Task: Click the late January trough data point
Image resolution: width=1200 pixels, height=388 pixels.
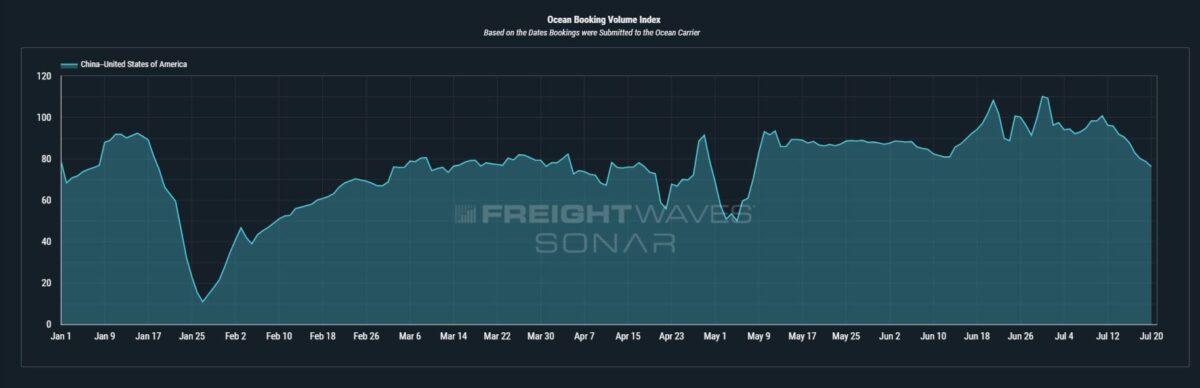Action: pos(202,301)
